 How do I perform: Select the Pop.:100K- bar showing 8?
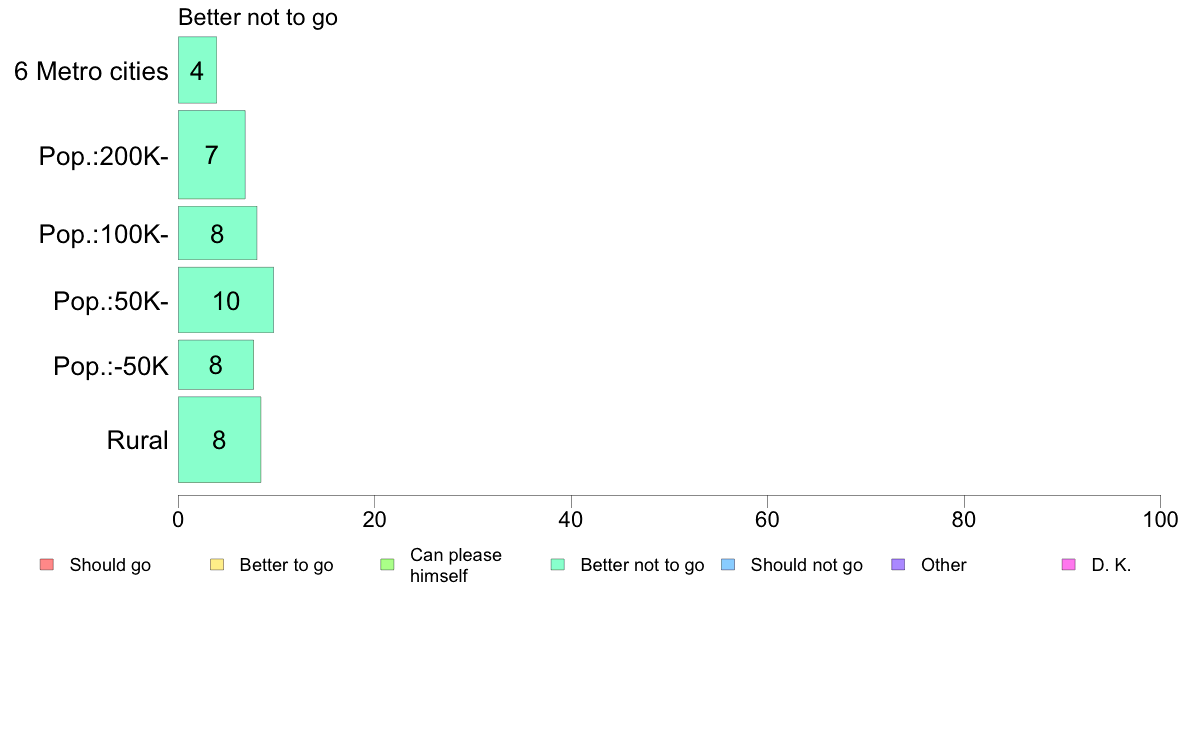point(217,233)
